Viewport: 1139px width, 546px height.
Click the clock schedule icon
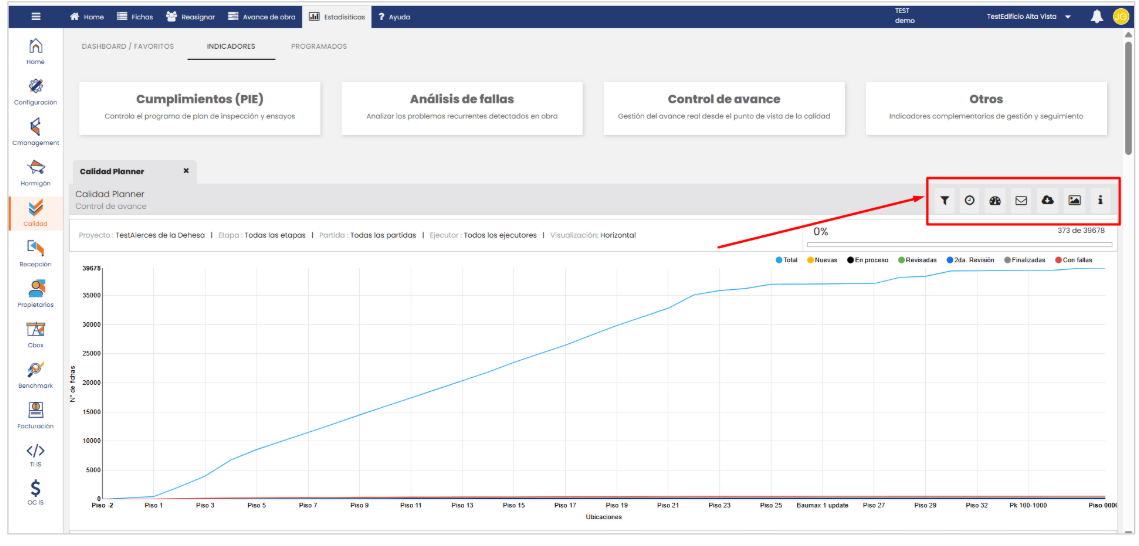pos(969,200)
